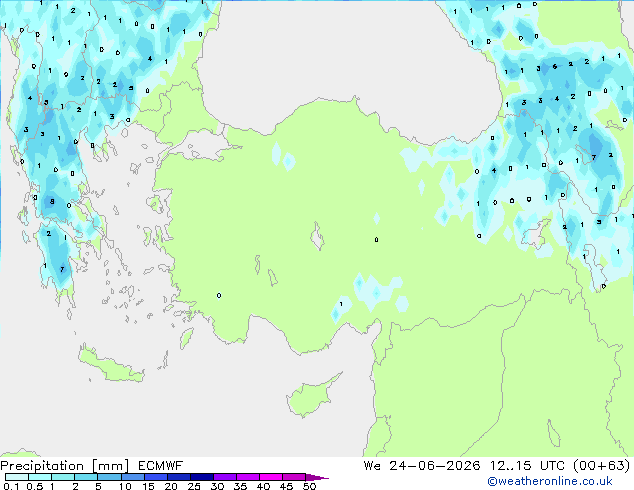
Task: Open the weatheronline.co.uk copyright link
Action: click(550, 481)
